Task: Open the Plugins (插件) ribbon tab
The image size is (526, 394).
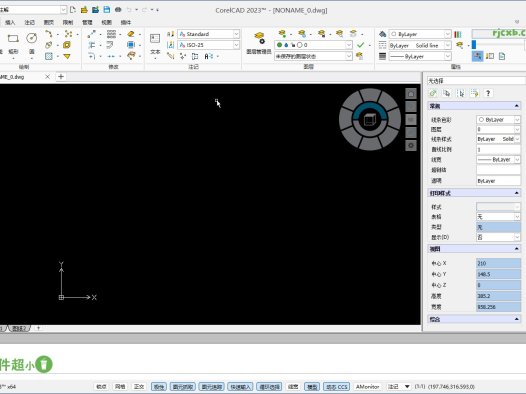Action: click(x=126, y=22)
